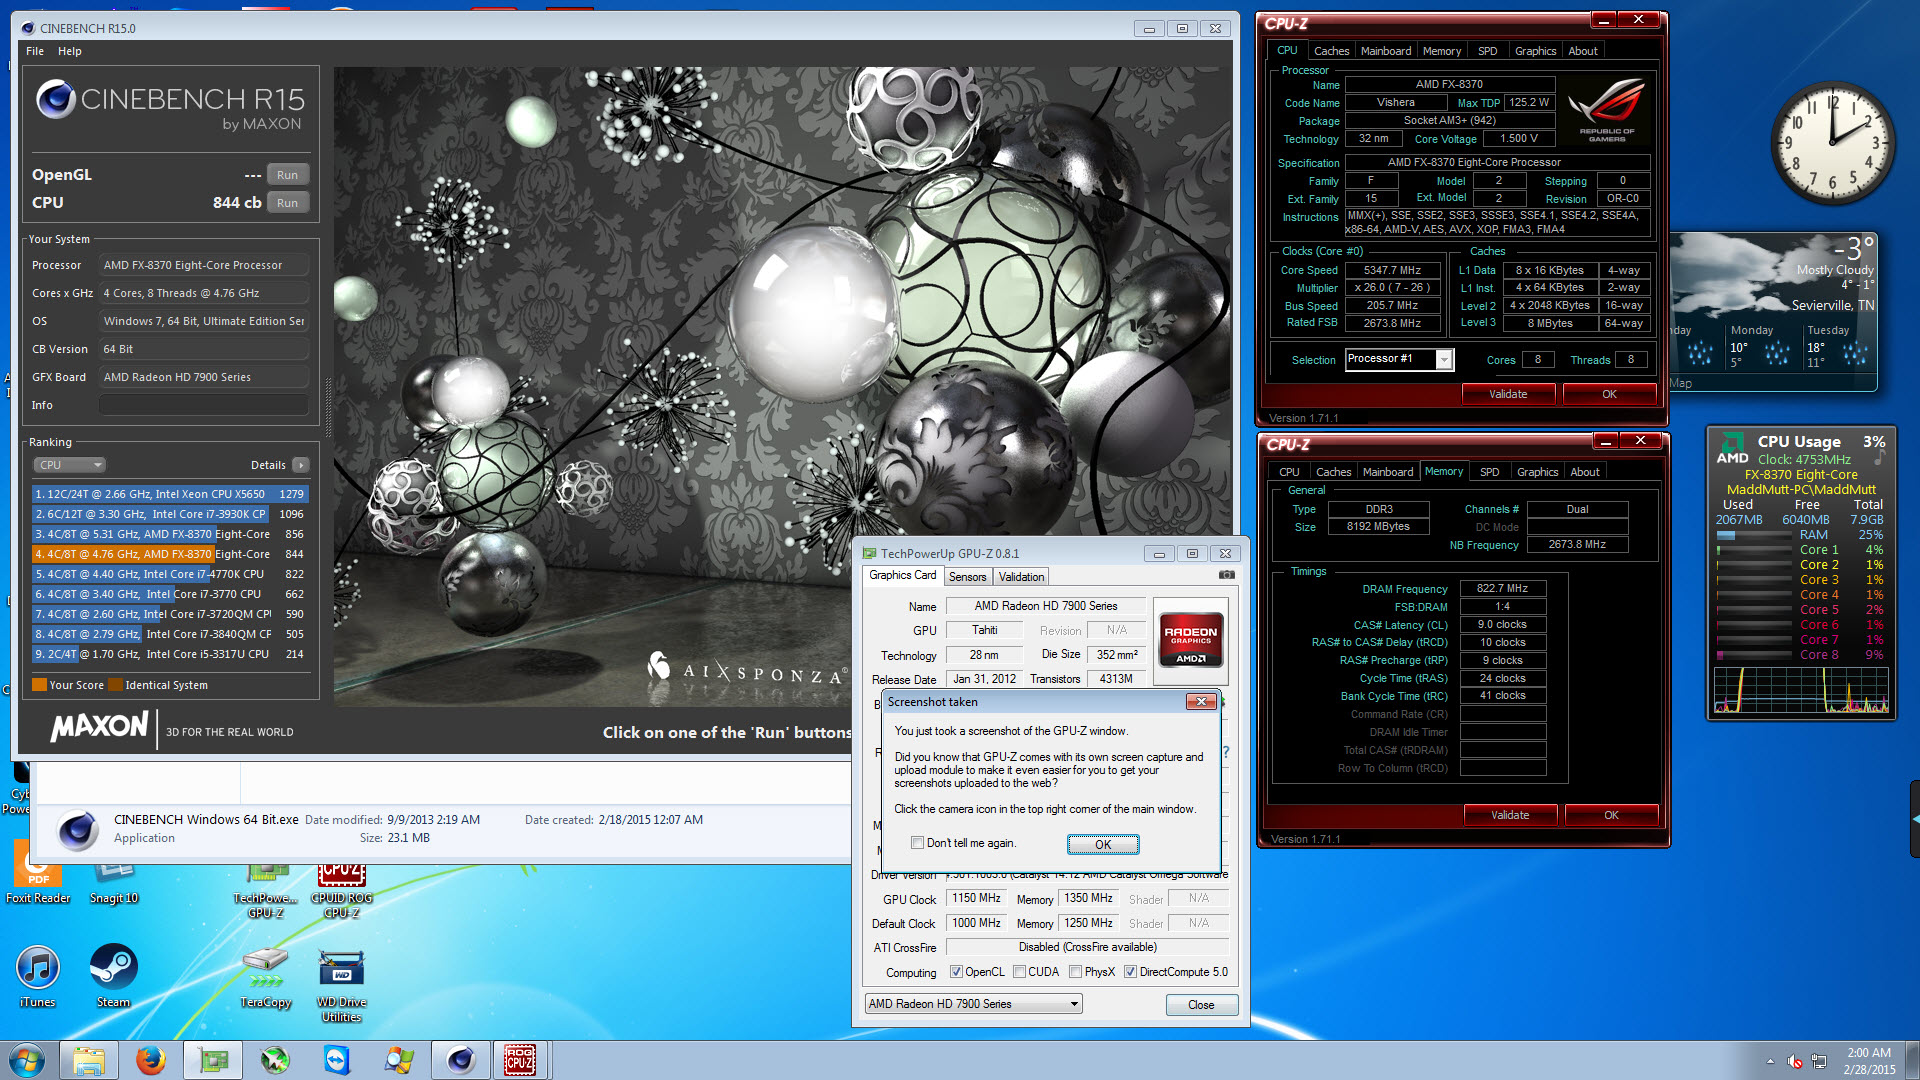Click the Cinebench taskbar icon
The height and width of the screenshot is (1080, 1920).
point(461,1060)
